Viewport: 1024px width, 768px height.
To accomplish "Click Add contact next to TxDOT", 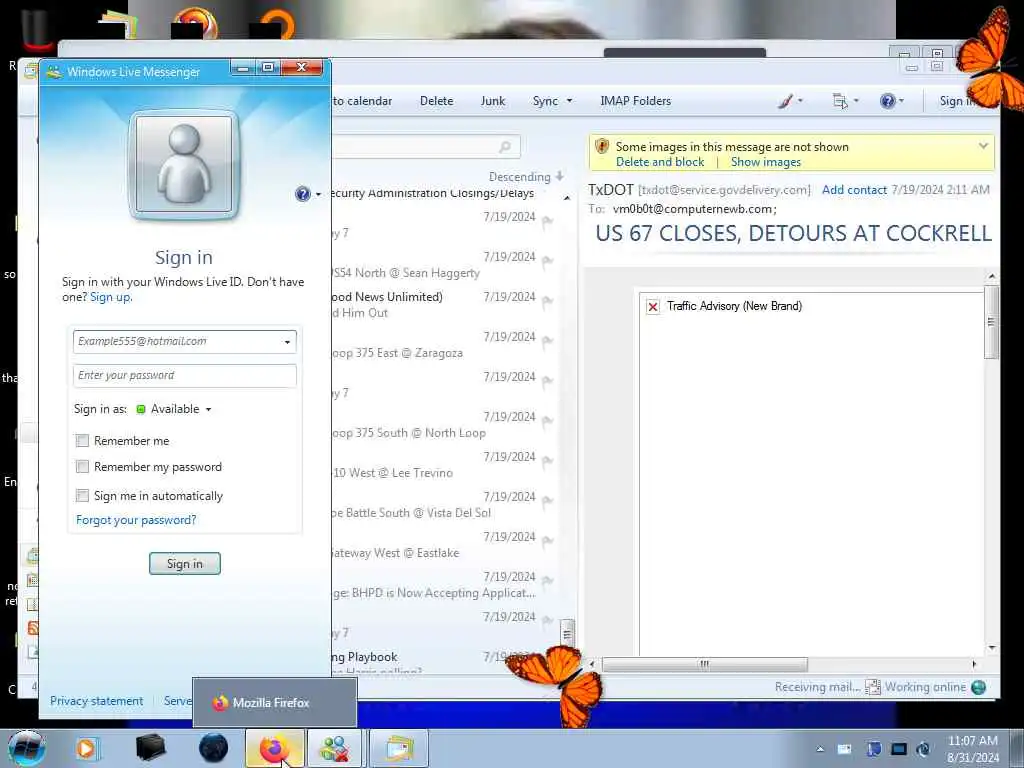I will click(x=854, y=190).
